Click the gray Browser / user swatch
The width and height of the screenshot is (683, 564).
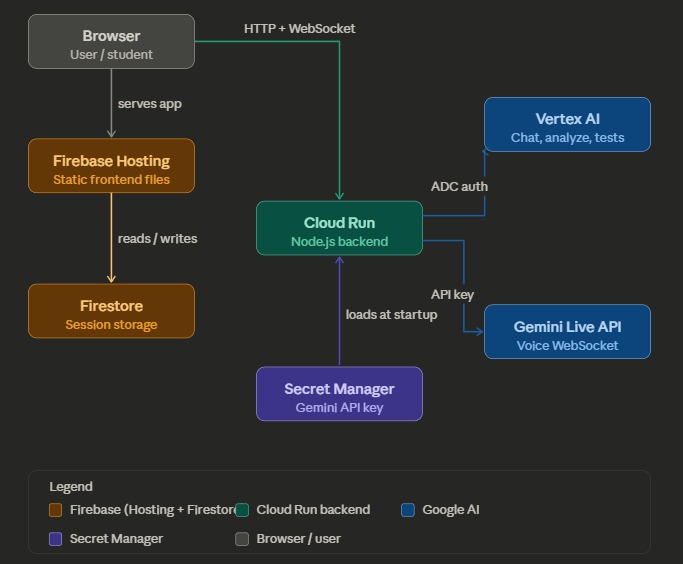pyautogui.click(x=242, y=539)
